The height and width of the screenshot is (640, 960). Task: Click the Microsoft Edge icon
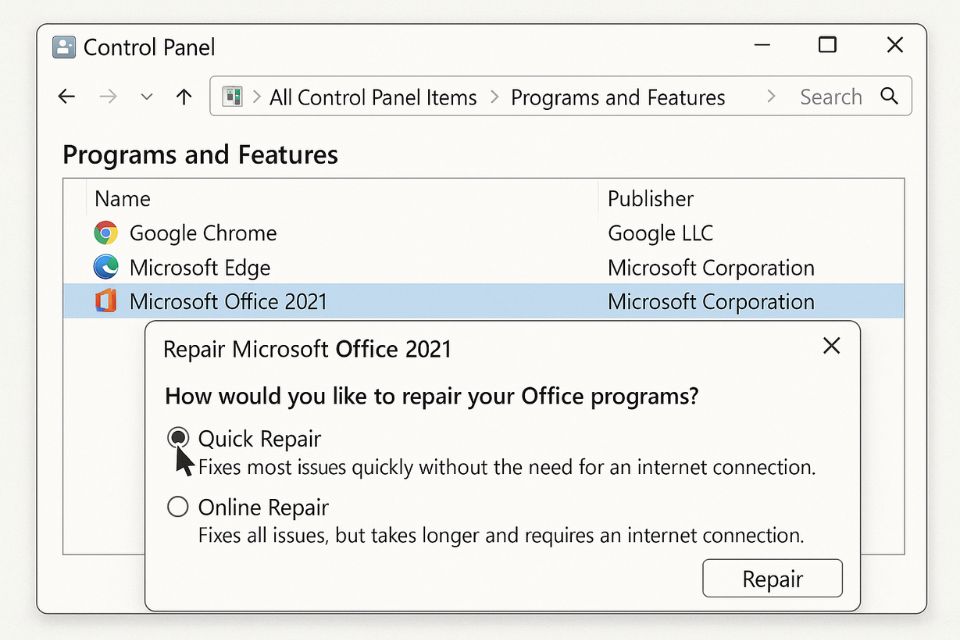tap(107, 267)
